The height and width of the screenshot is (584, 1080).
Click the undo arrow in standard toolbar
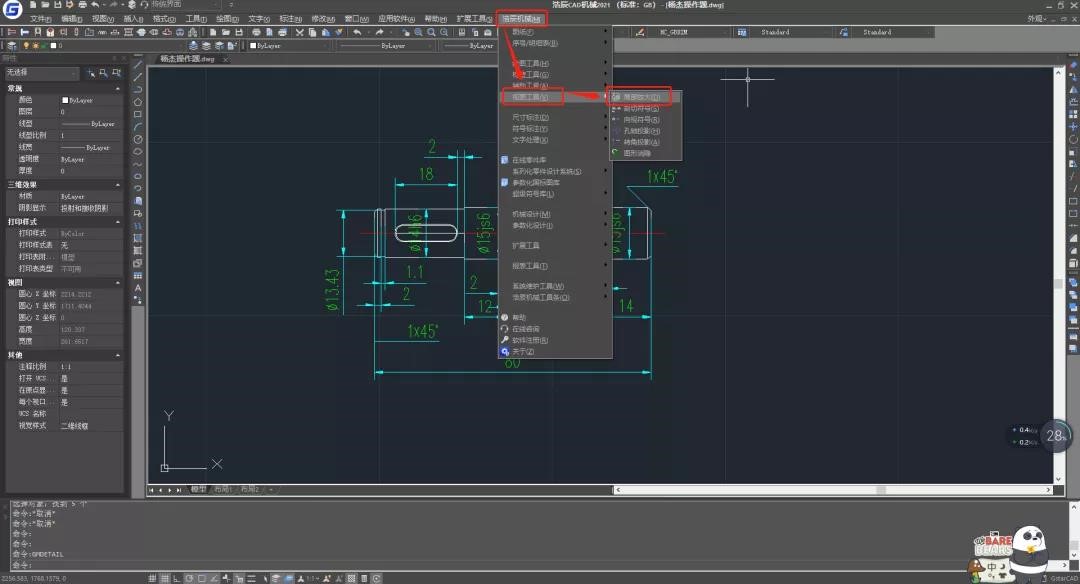point(357,32)
